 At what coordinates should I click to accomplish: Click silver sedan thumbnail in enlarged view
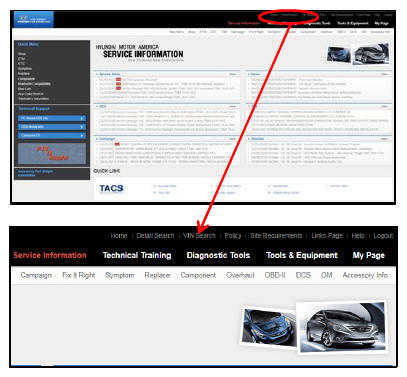coord(343,327)
